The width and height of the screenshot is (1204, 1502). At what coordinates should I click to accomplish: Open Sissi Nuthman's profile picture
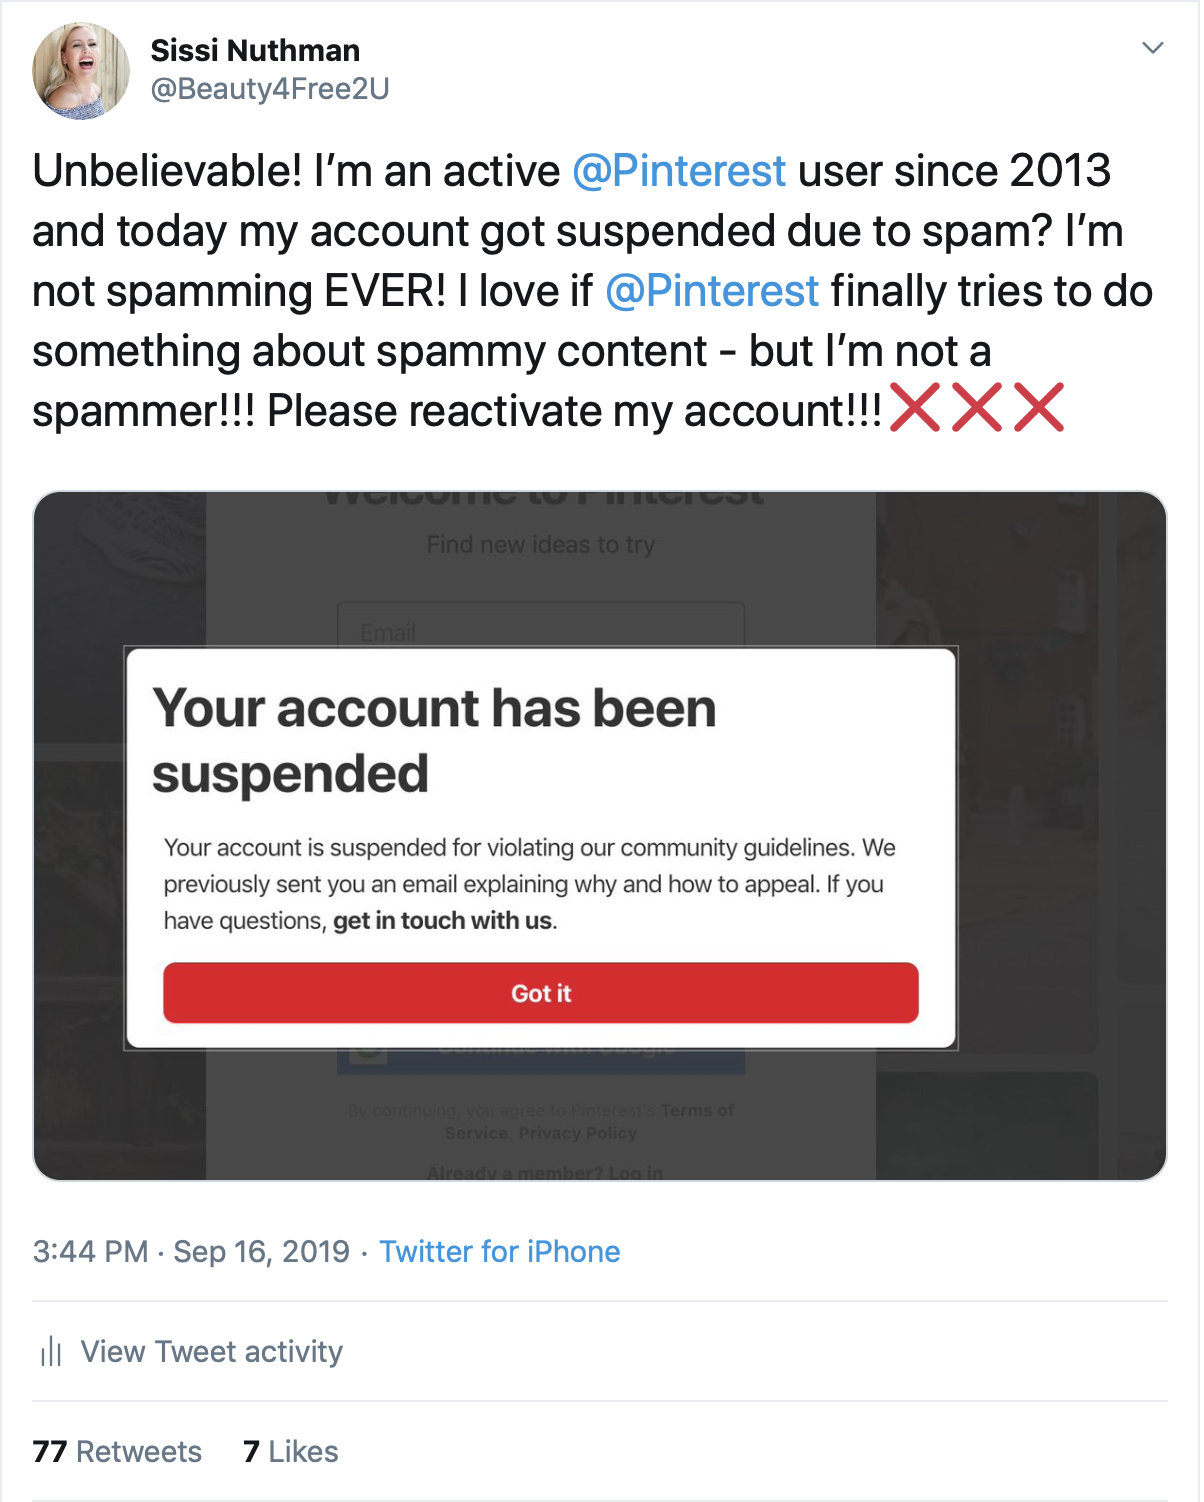point(81,71)
